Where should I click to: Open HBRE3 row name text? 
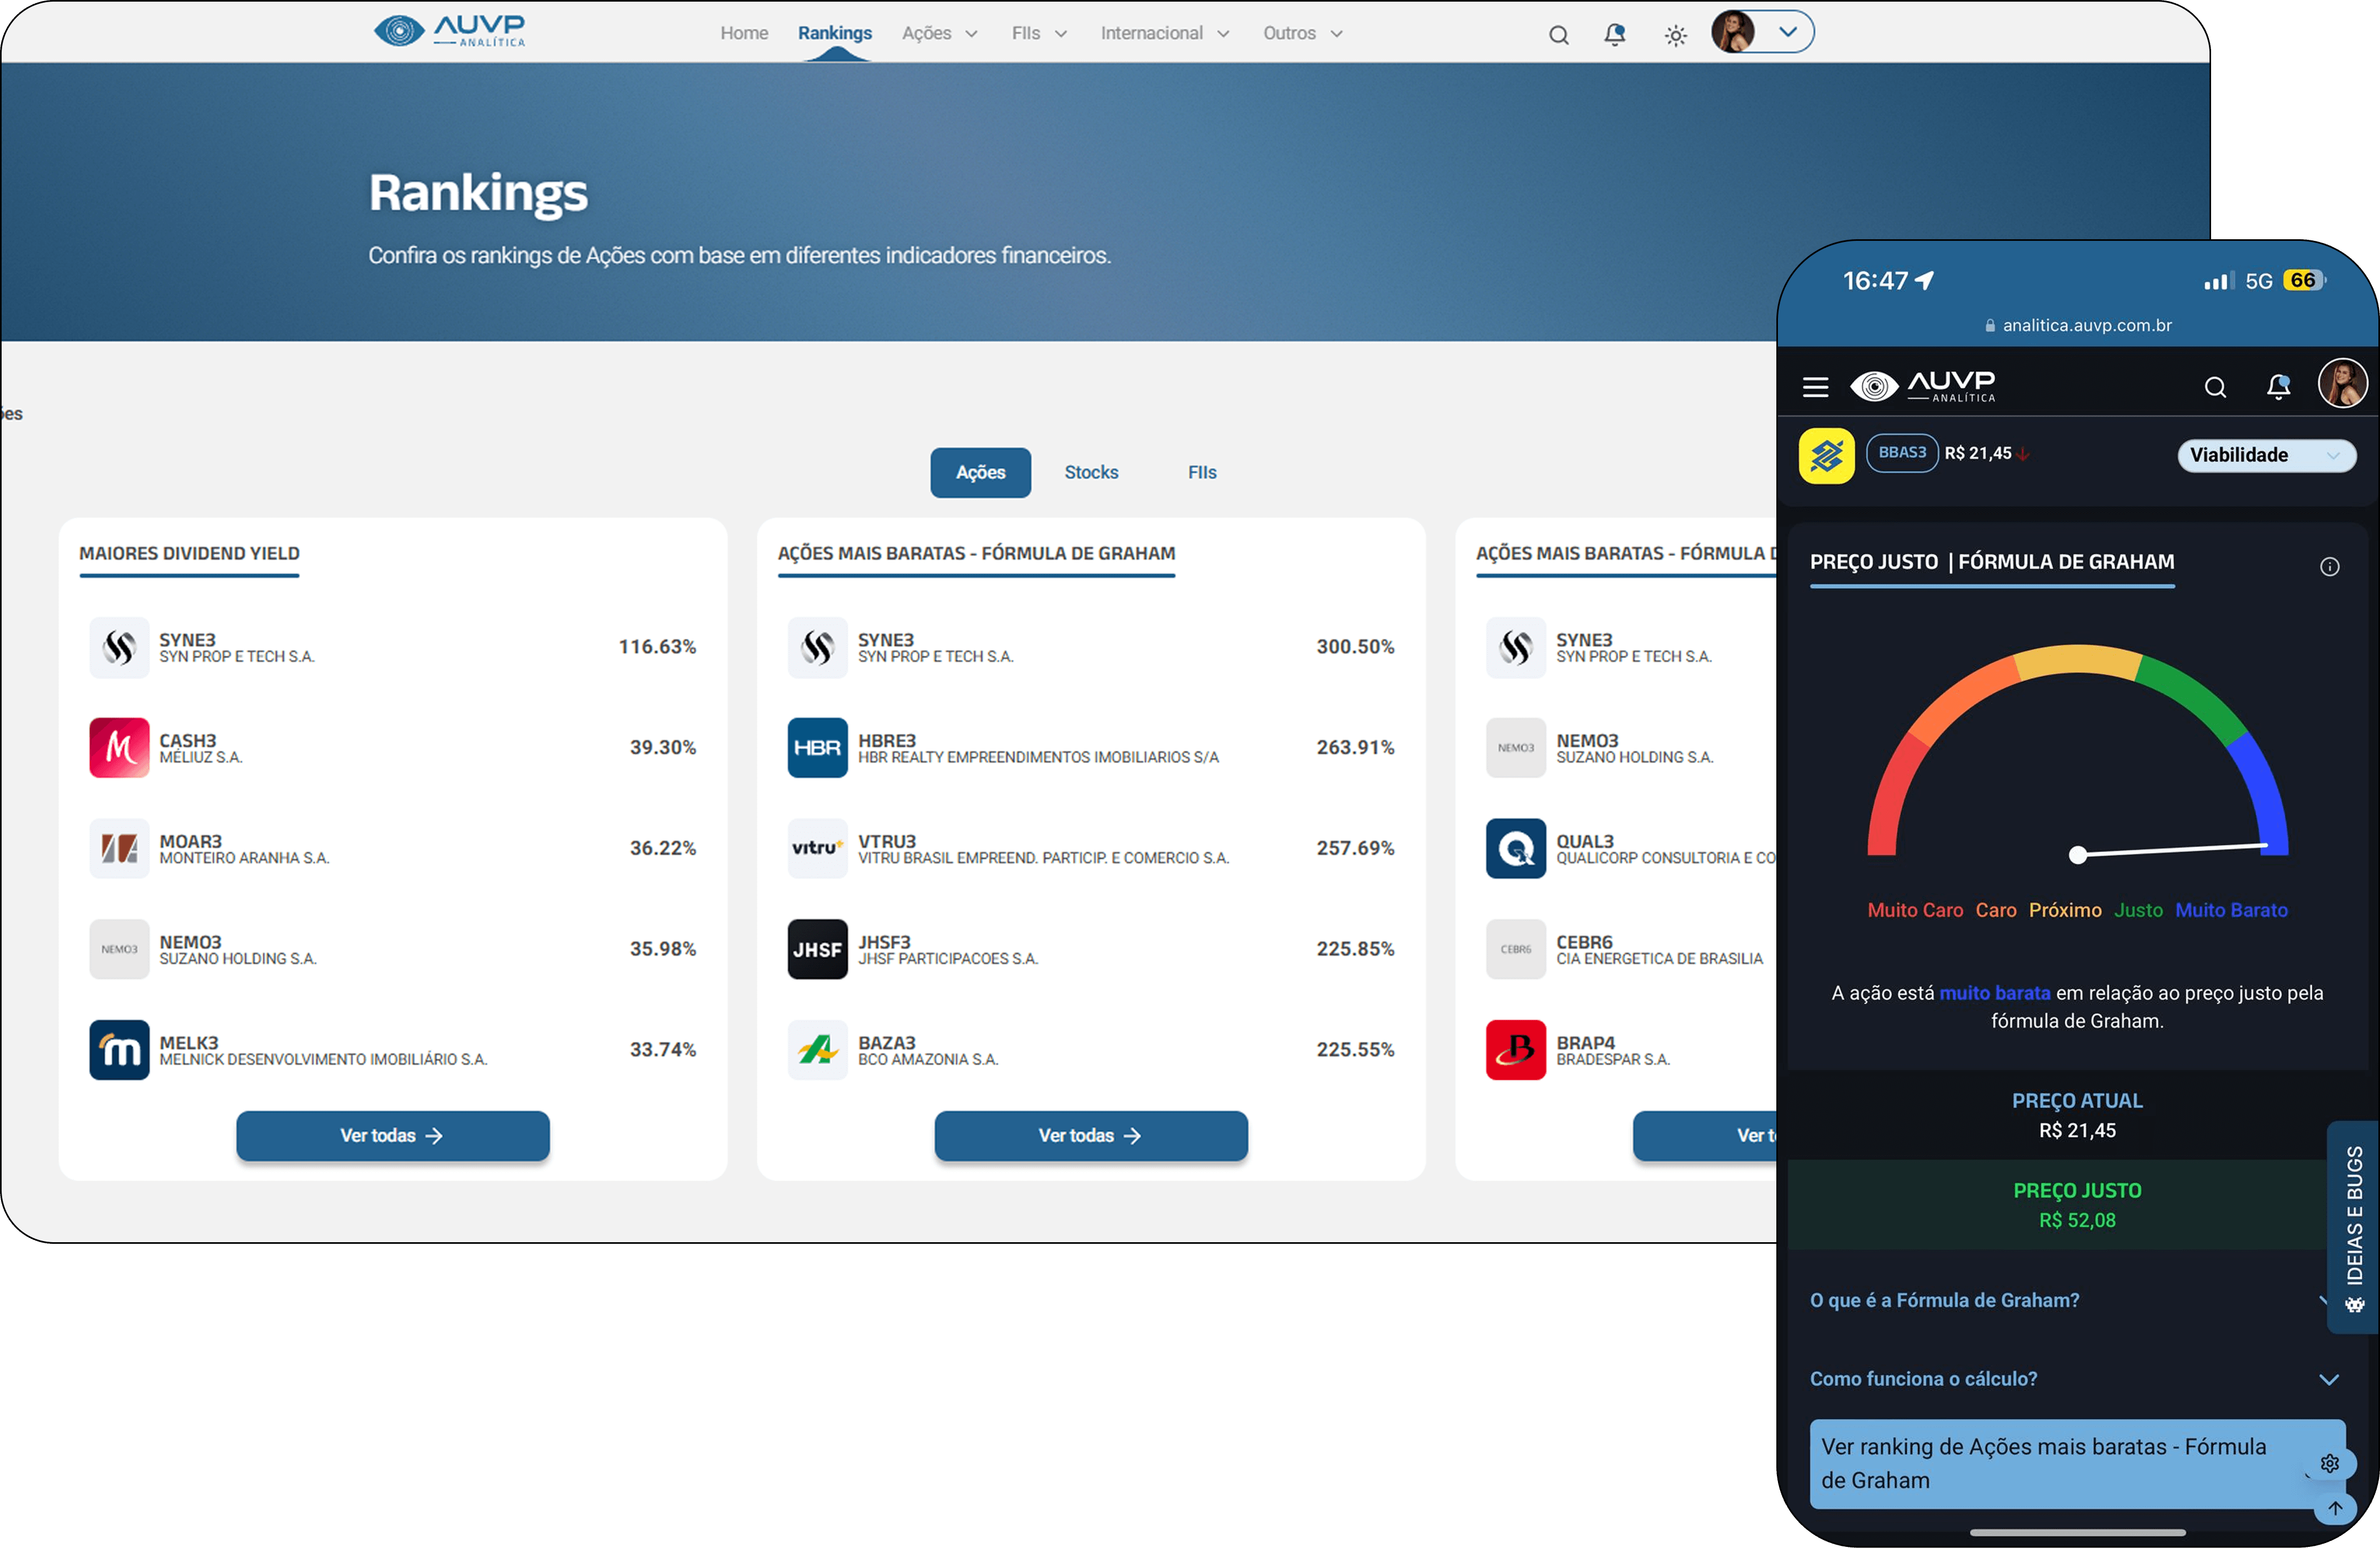point(1038,748)
